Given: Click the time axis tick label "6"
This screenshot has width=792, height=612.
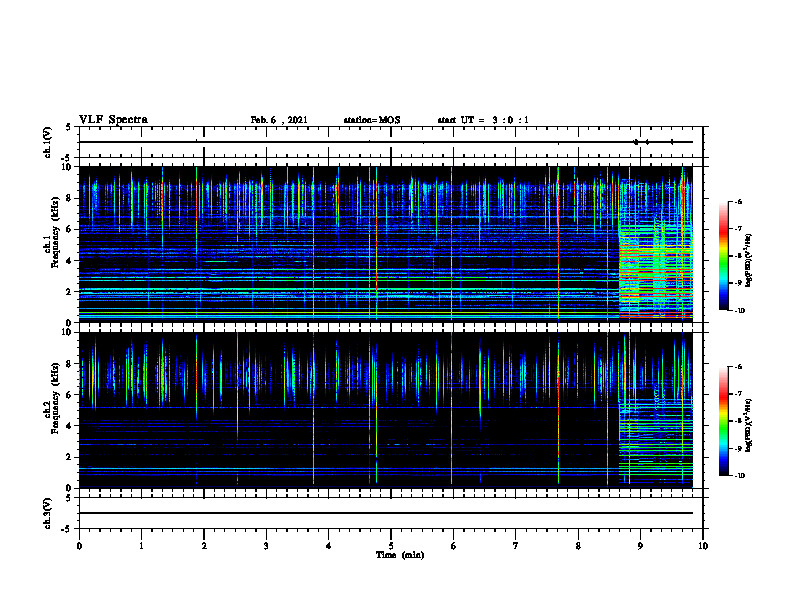Looking at the screenshot, I should point(453,546).
